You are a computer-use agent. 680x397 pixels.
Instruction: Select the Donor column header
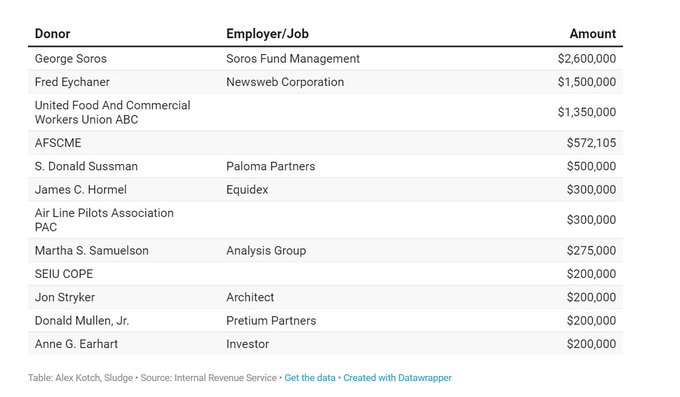click(x=52, y=34)
